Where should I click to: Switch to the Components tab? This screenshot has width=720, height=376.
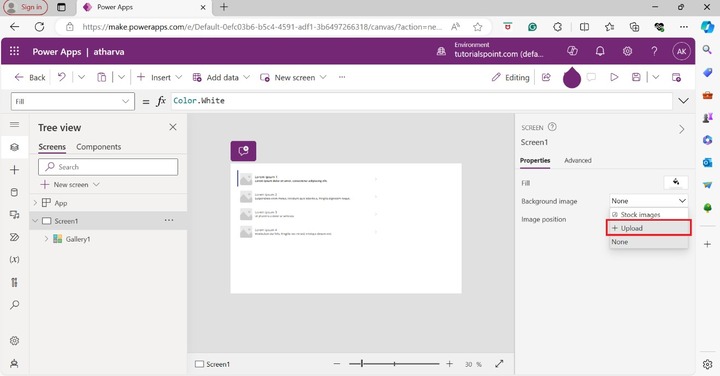99,147
